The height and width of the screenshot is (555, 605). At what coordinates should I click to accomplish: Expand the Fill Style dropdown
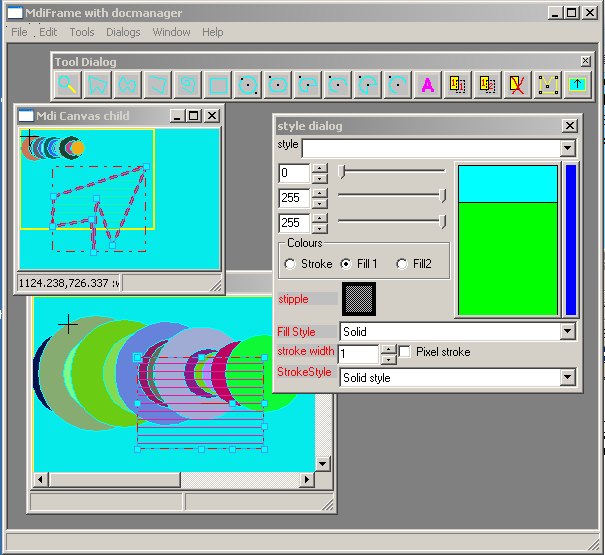[x=568, y=331]
